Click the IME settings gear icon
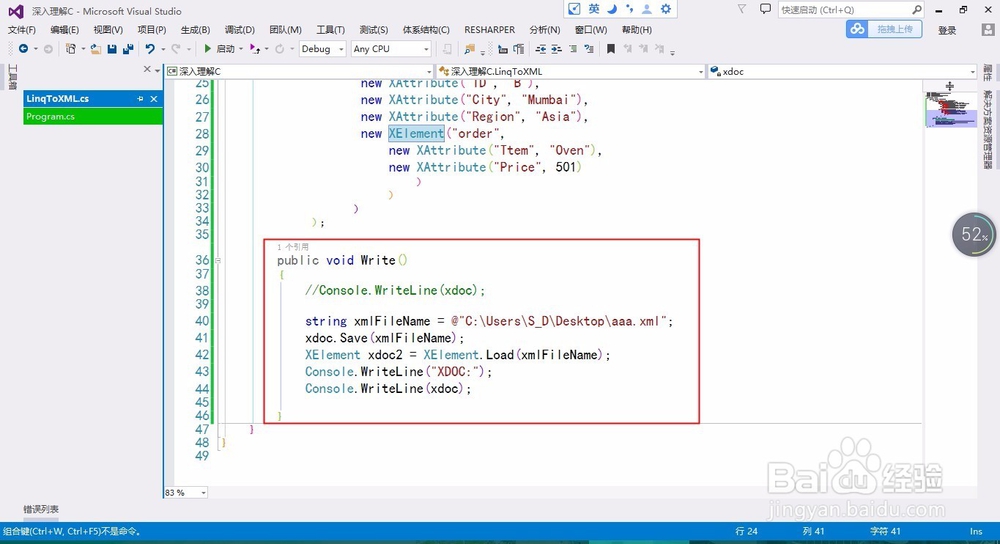Viewport: 1000px width, 544px height. (x=666, y=8)
